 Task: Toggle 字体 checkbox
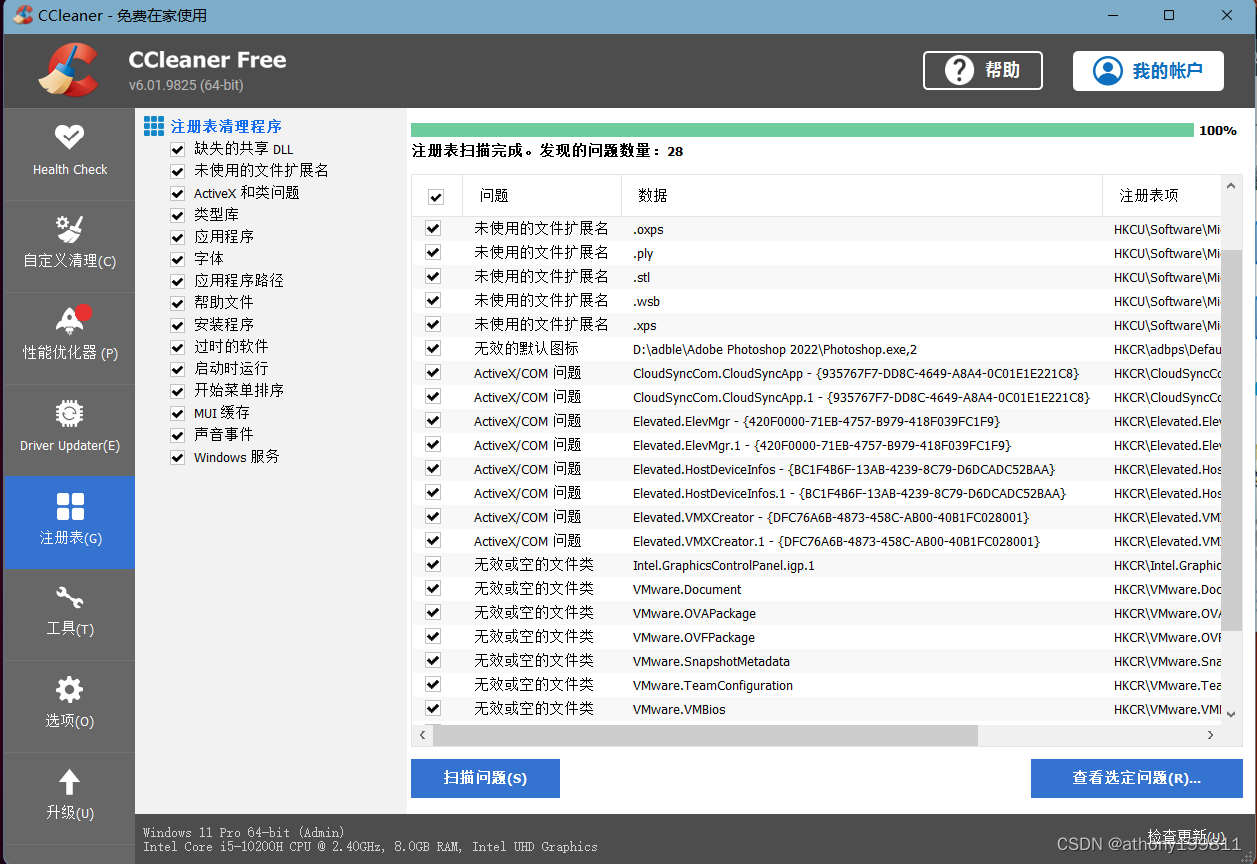click(x=177, y=259)
